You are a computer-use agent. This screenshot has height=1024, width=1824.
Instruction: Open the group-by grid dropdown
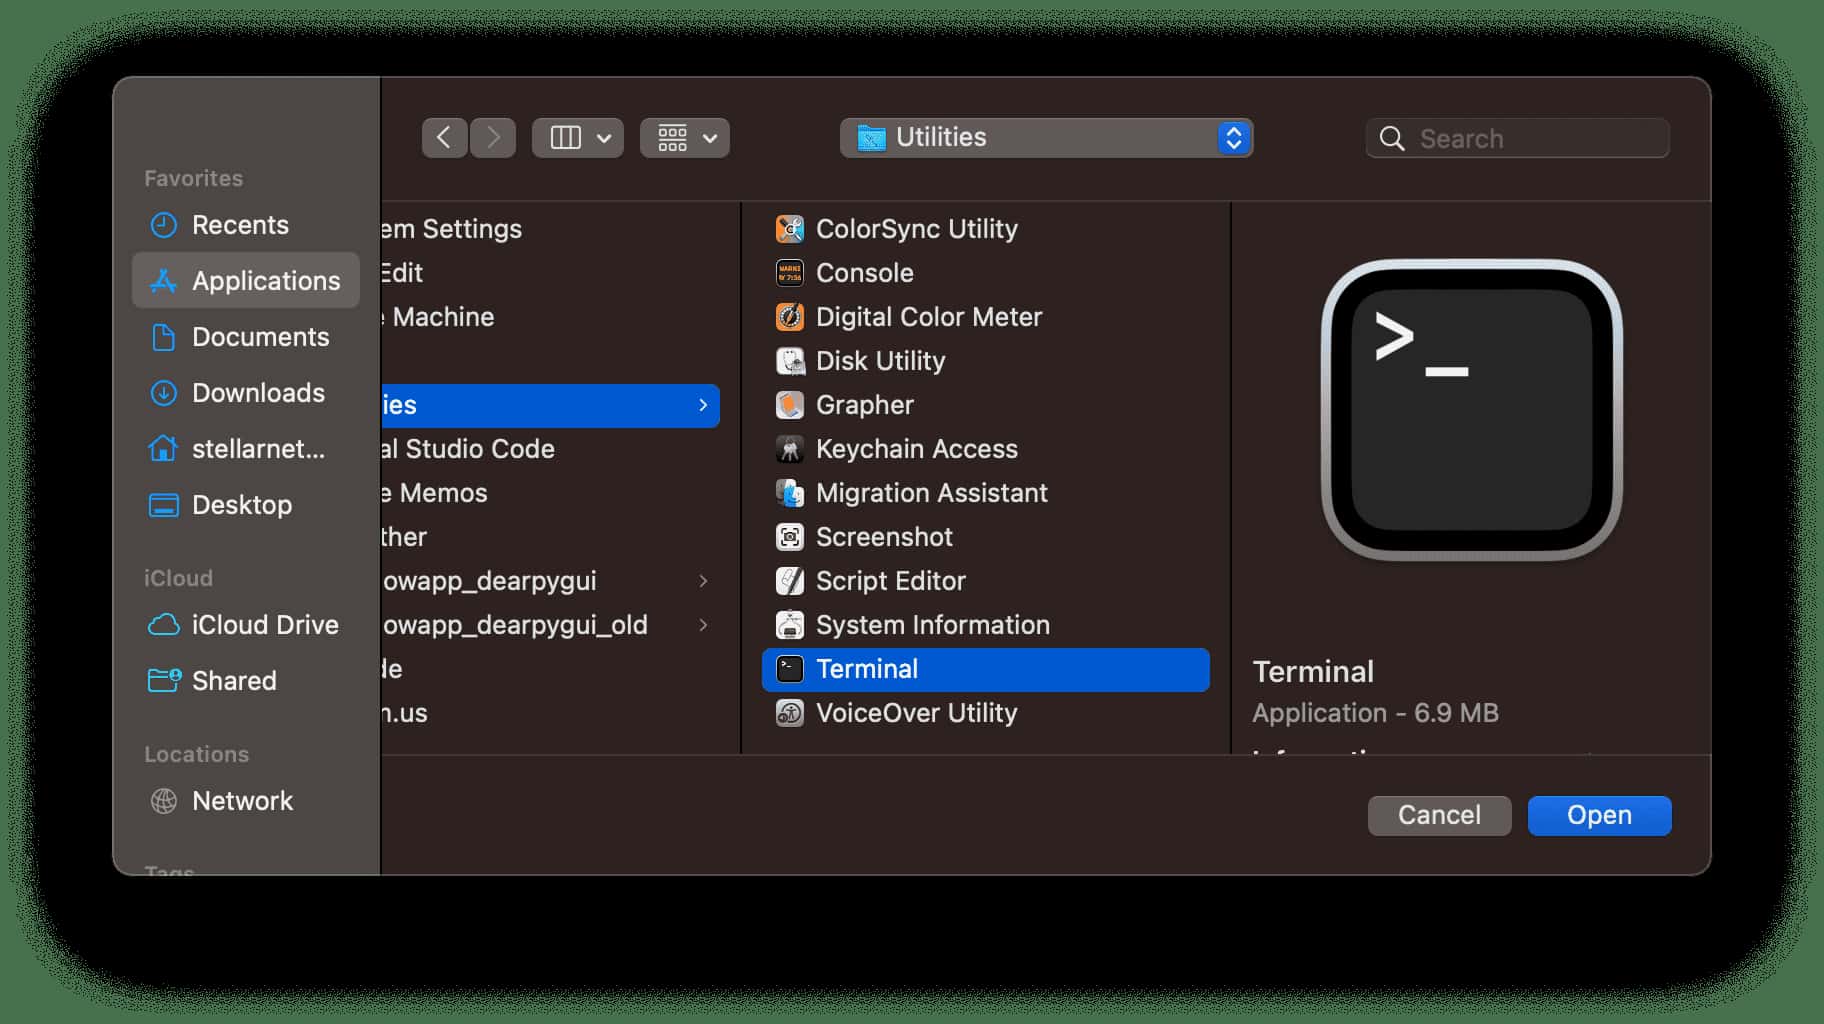click(x=685, y=138)
